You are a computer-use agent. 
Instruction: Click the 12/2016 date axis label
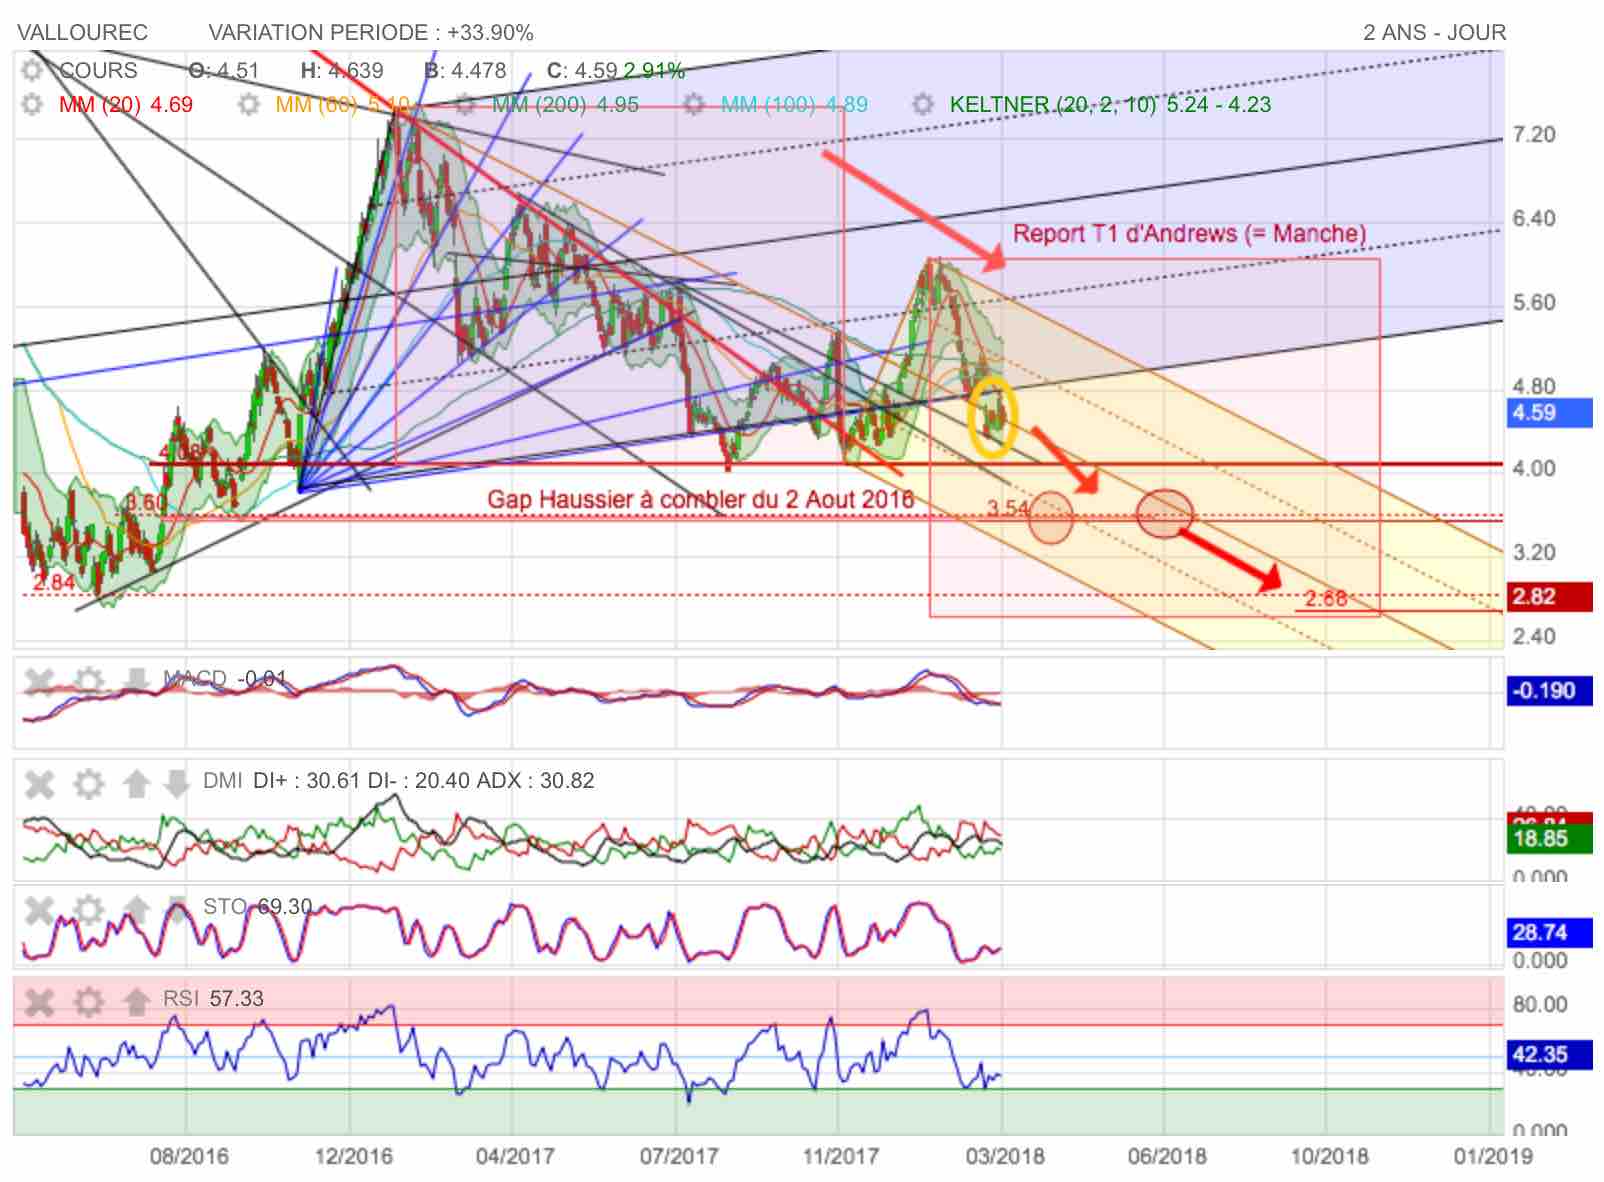click(x=353, y=1156)
